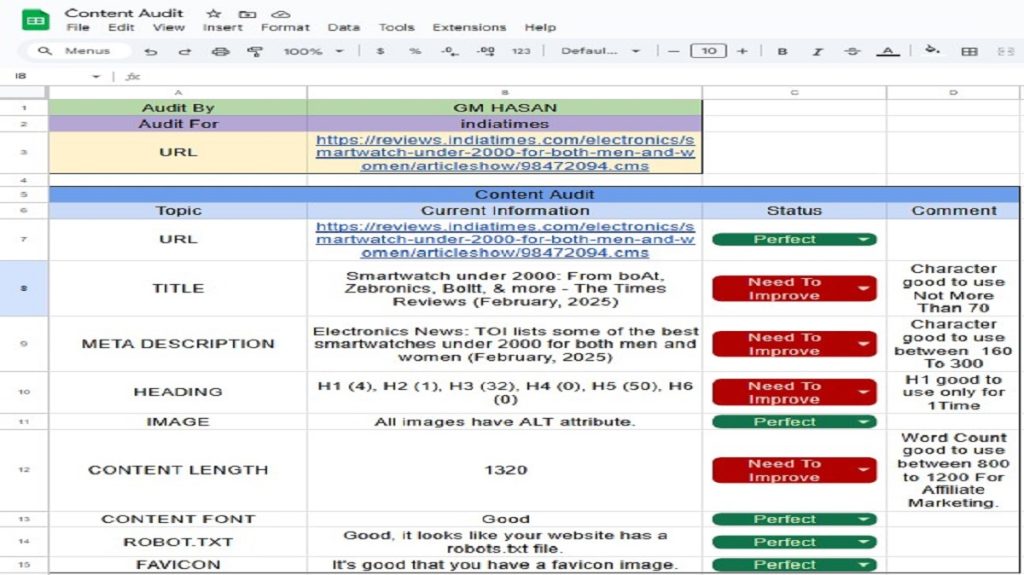This screenshot has height=575, width=1024.
Task: Open the View menu
Action: coord(168,27)
